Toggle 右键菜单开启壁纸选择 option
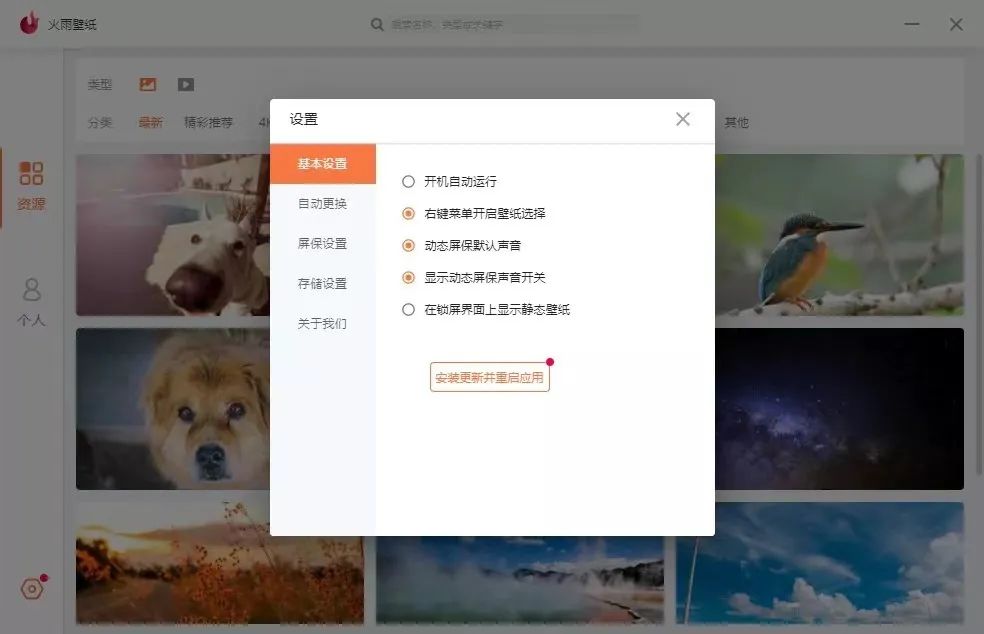 tap(409, 213)
